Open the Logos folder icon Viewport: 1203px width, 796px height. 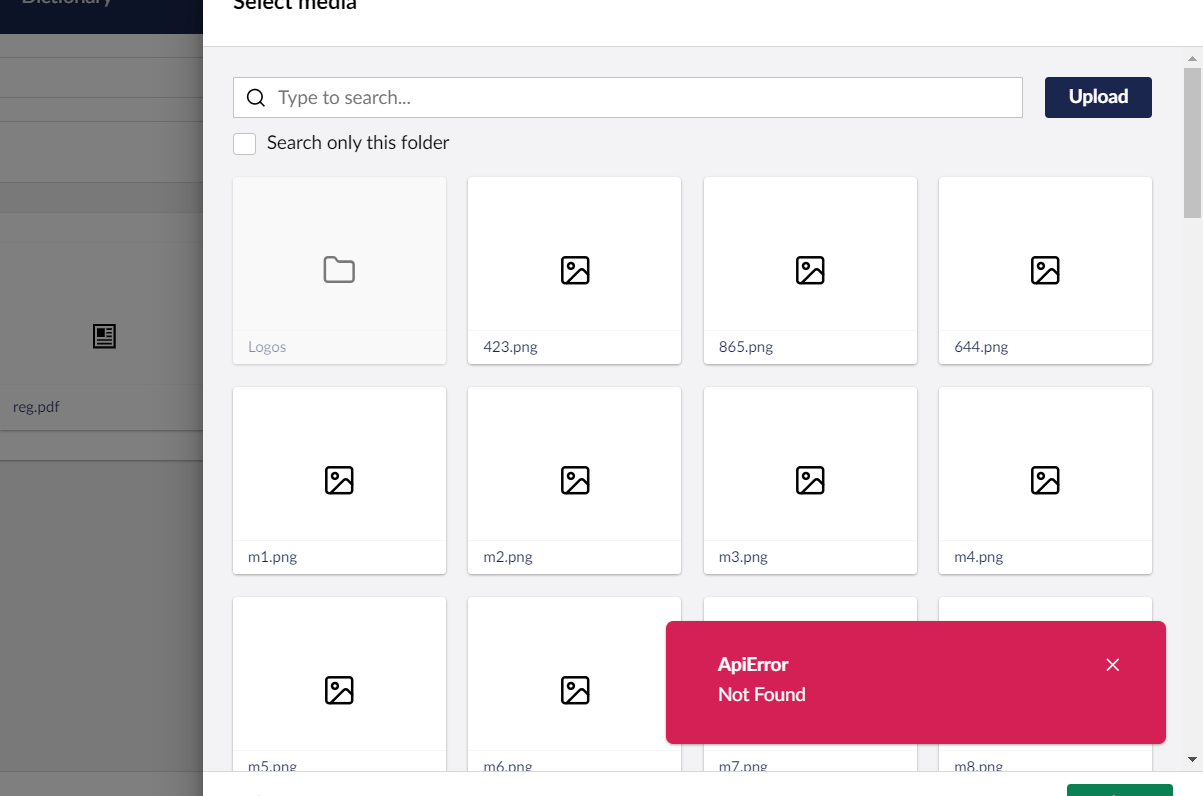[339, 270]
